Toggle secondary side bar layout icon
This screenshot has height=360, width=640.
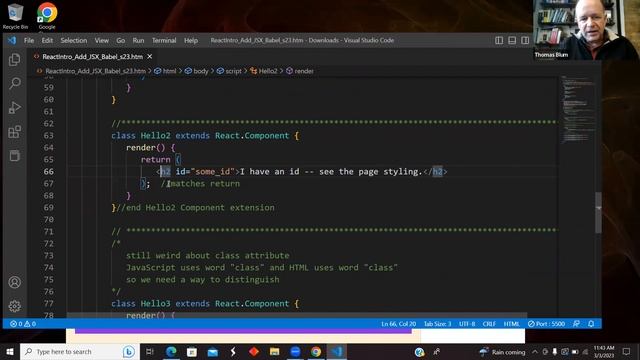tap(525, 40)
